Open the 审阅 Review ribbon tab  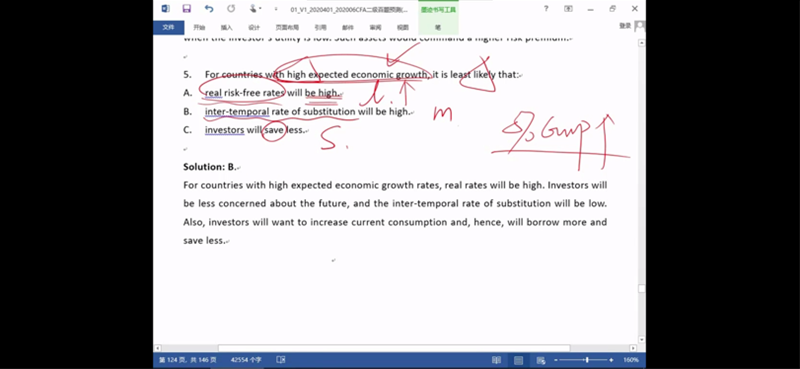376,28
